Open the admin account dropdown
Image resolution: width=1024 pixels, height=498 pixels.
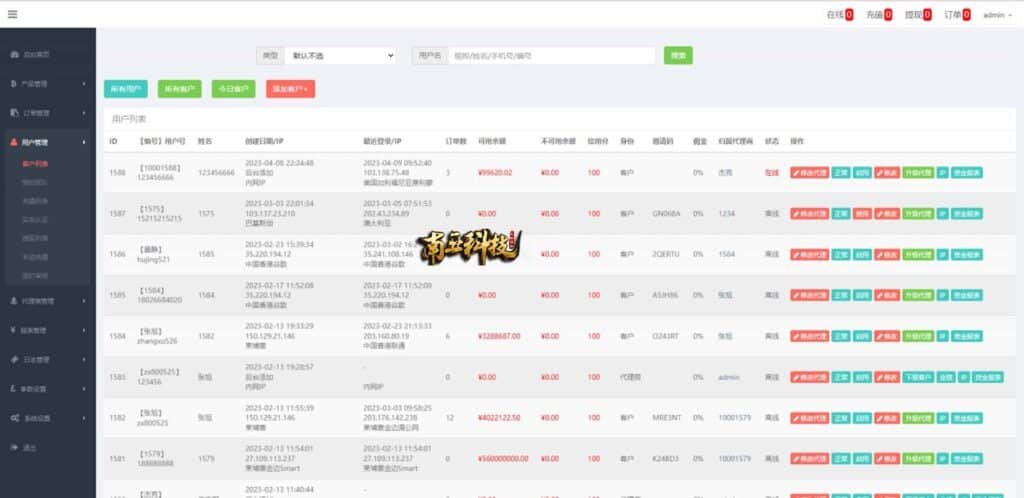[997, 14]
